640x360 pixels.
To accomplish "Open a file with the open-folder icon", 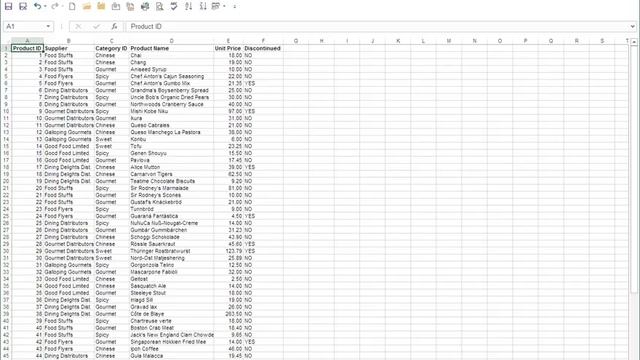I will [87, 7].
